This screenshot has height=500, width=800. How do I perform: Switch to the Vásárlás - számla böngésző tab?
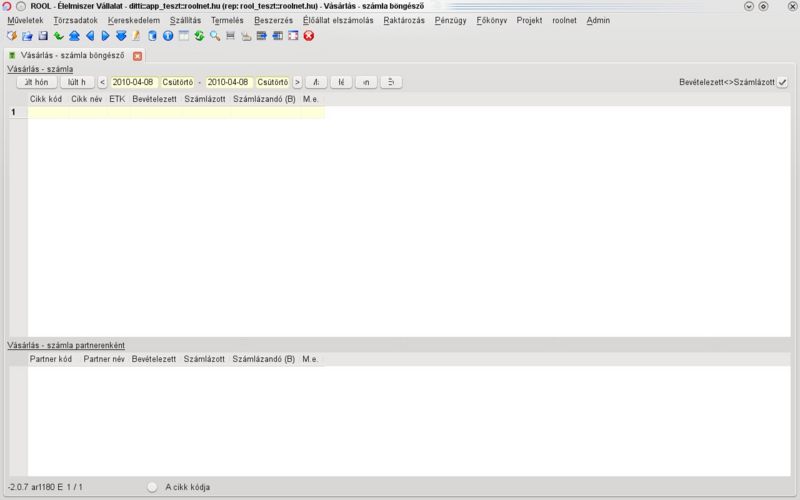tap(72, 55)
